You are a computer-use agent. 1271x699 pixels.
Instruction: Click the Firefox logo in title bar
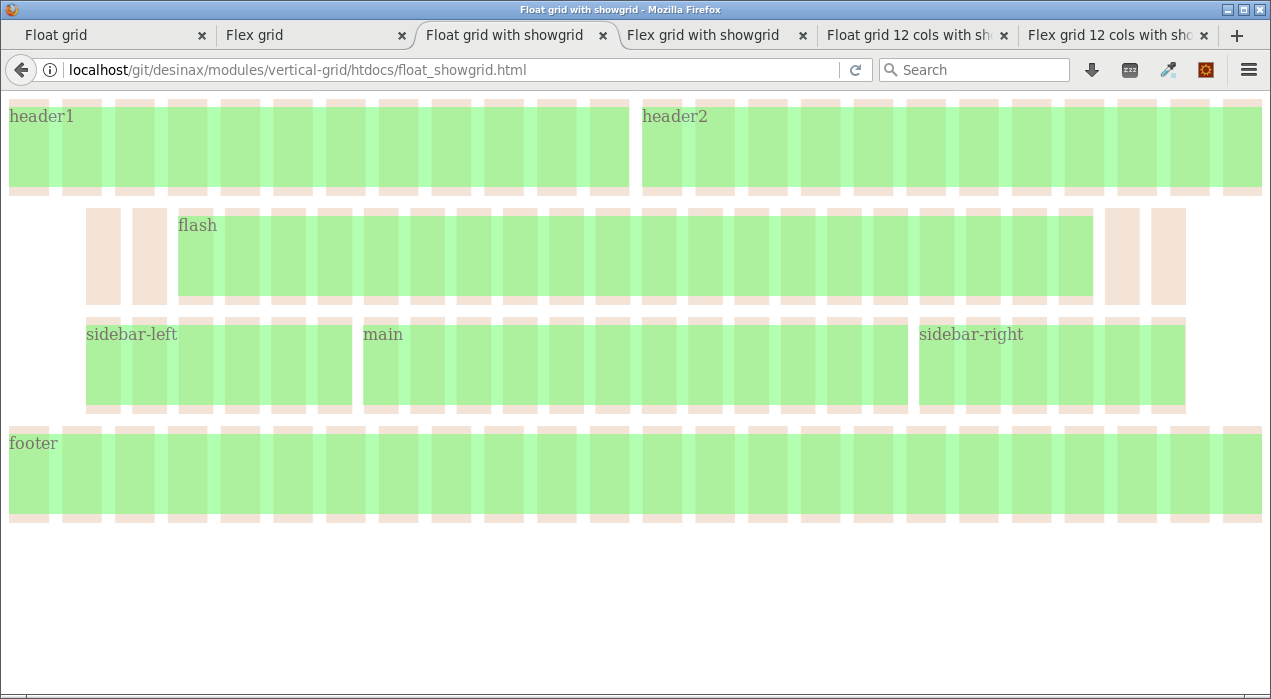[11, 10]
